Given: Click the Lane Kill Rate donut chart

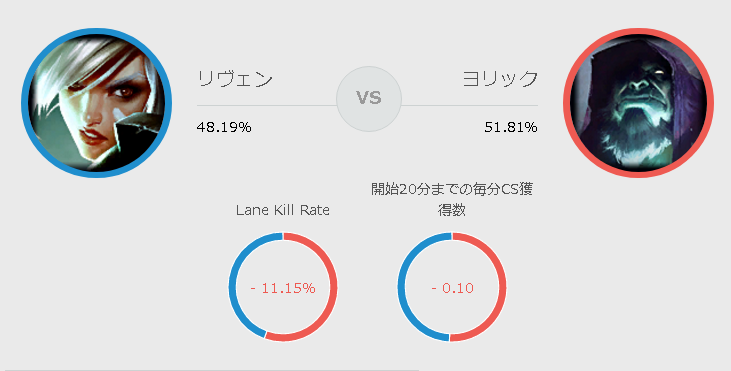Looking at the screenshot, I should click(283, 287).
